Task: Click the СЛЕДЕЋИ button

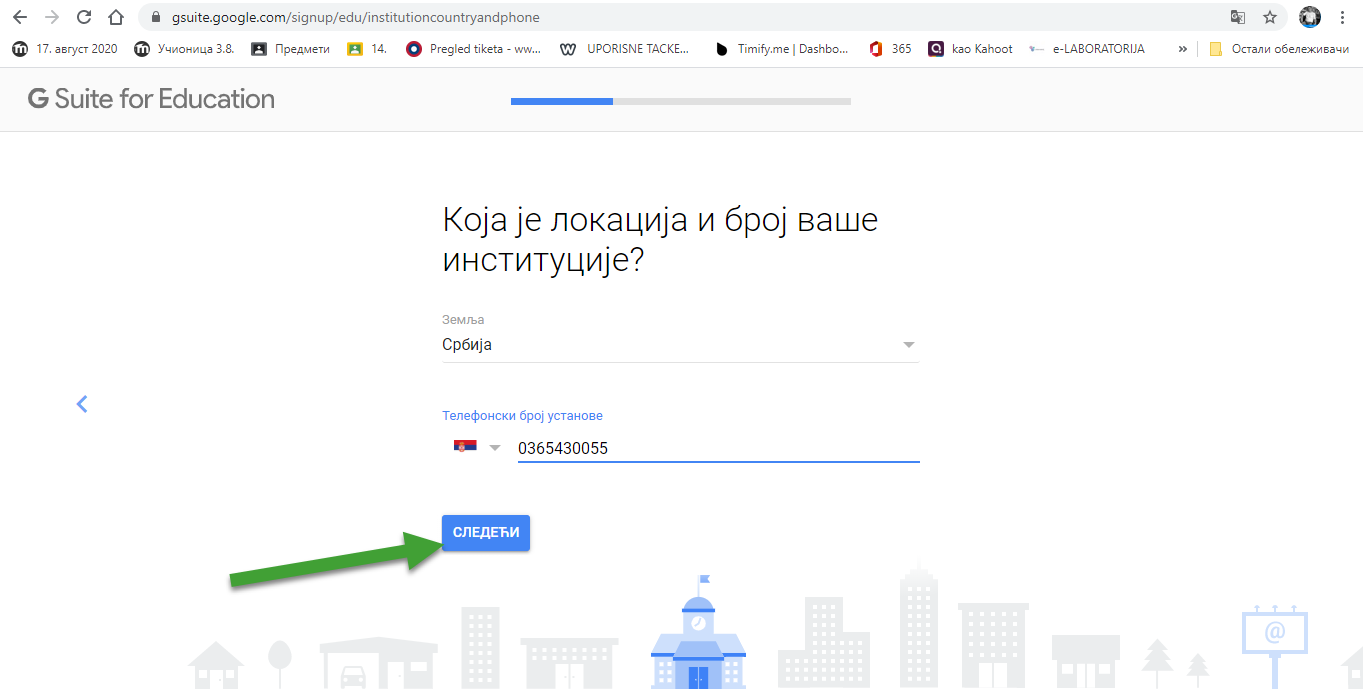Action: coord(486,533)
